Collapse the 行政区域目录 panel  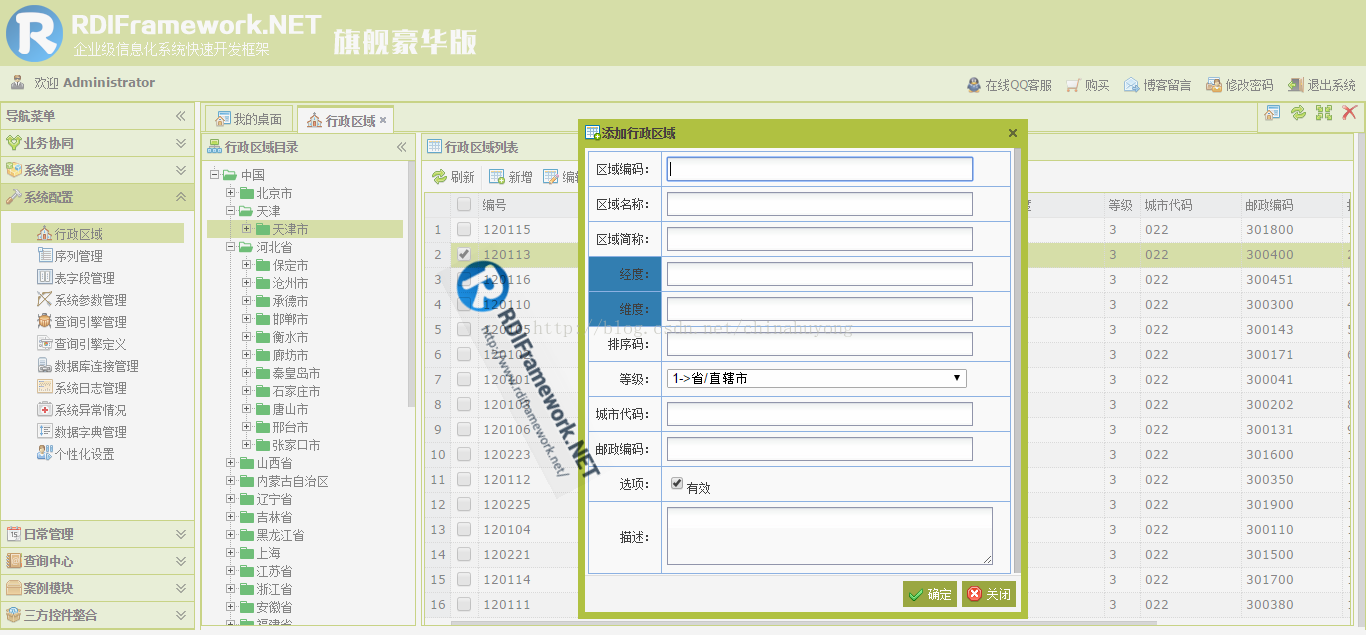402,147
